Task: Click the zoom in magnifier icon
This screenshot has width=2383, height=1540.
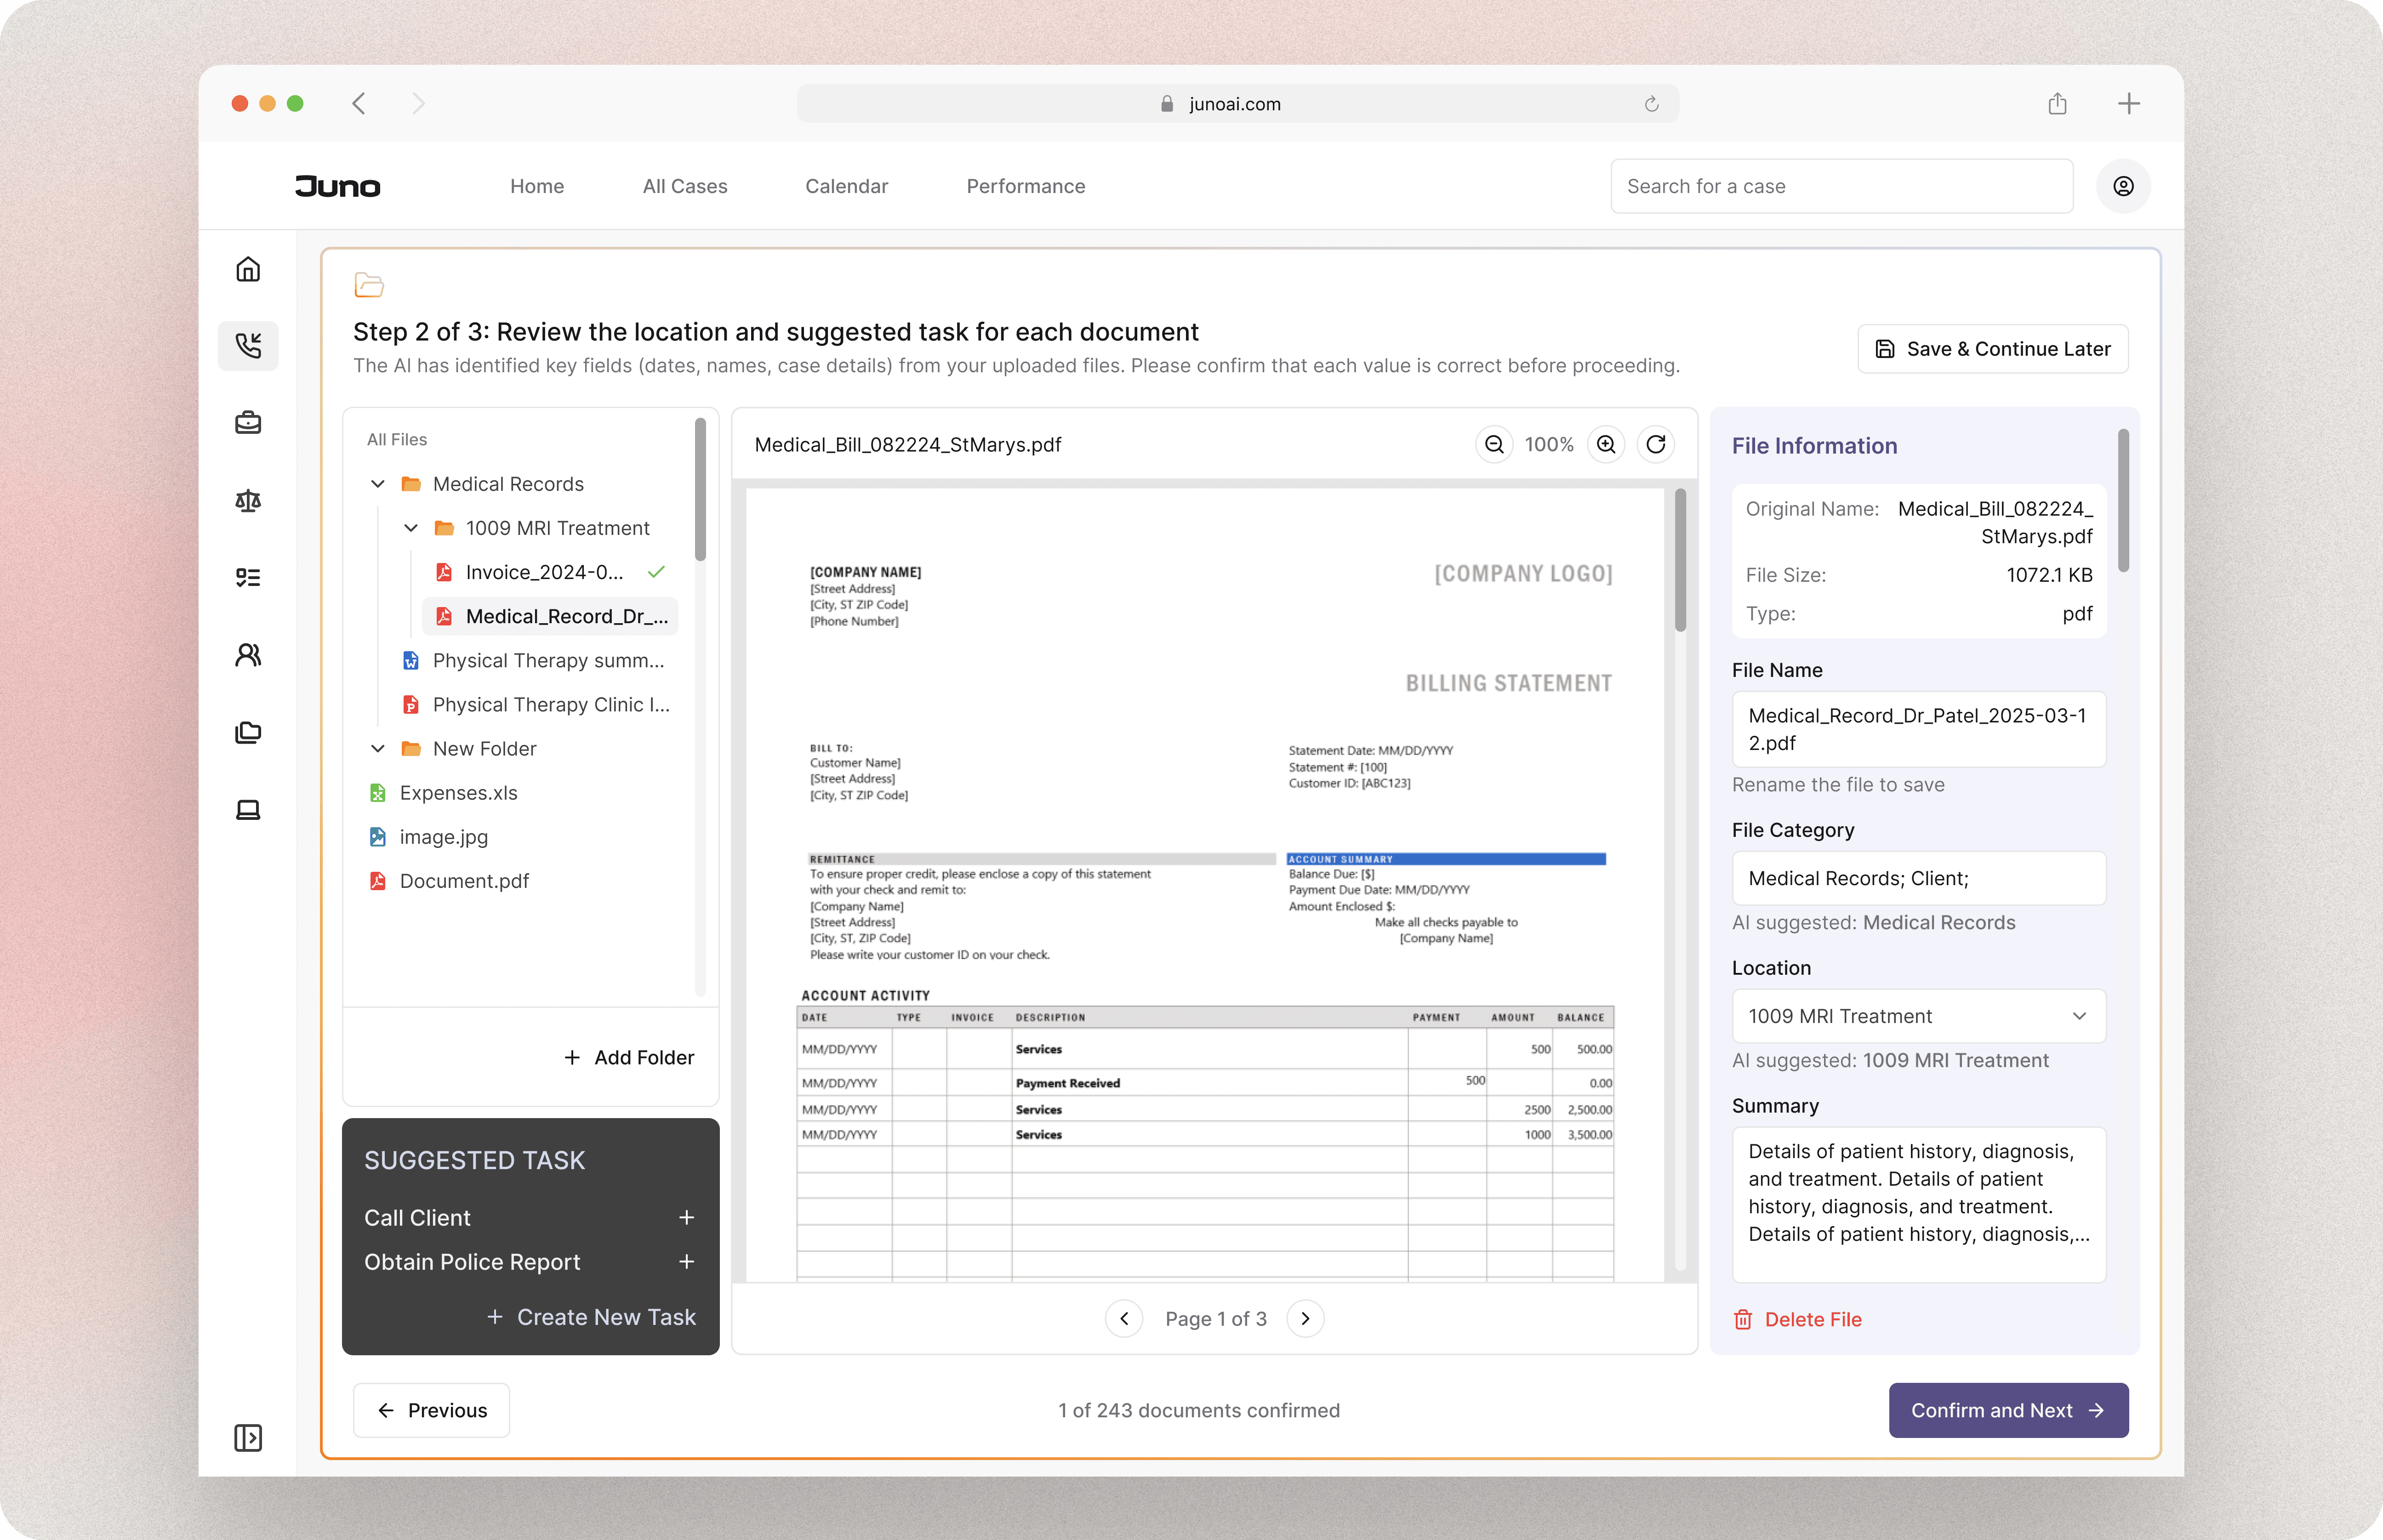Action: (x=1606, y=444)
